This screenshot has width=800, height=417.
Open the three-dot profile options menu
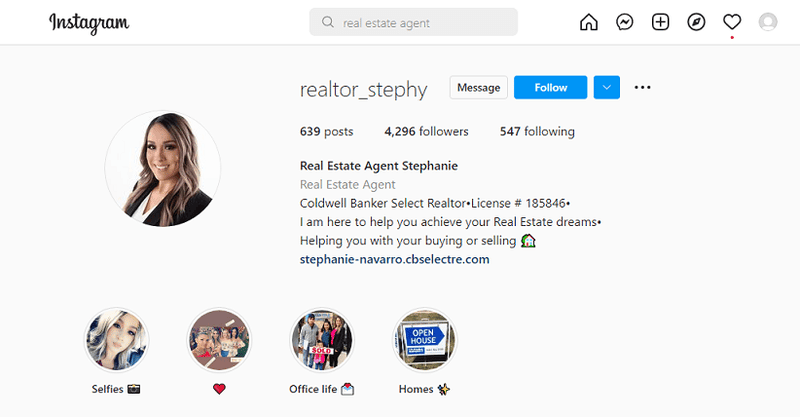(642, 87)
